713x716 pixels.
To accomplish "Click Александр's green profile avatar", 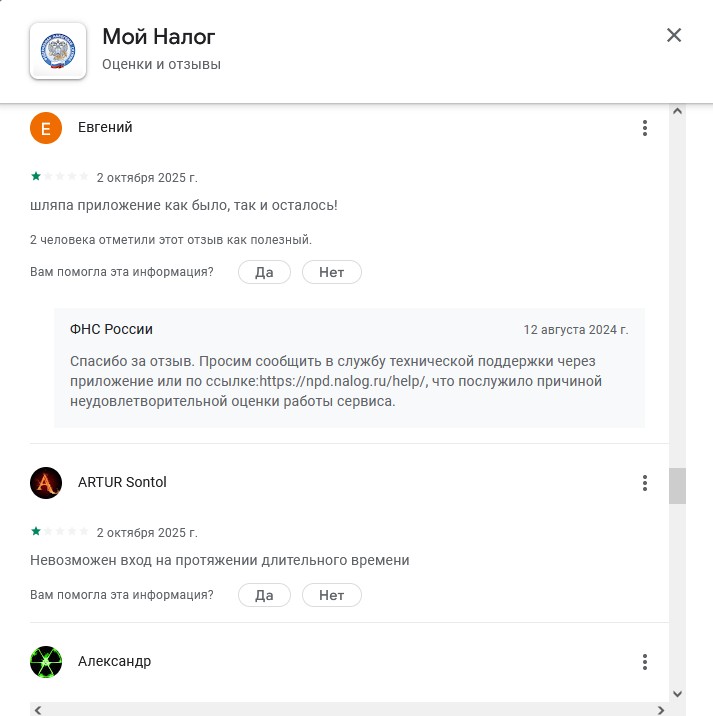I will 47,662.
